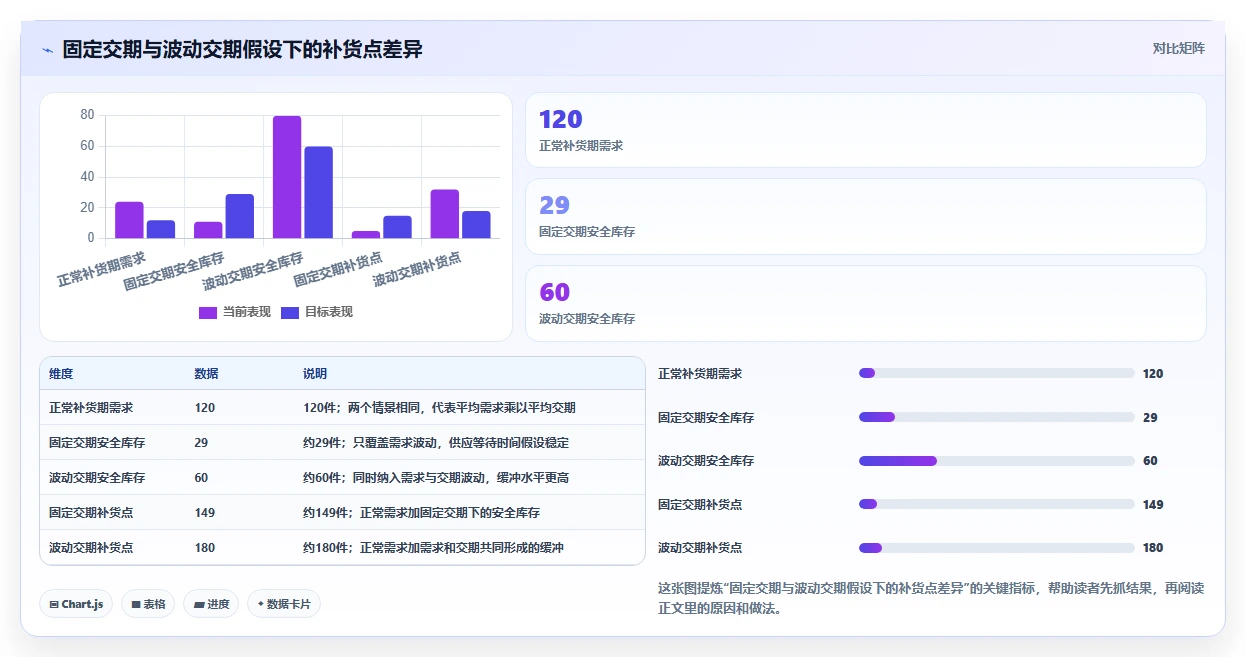Viewport: 1246px width, 657px height.
Task: Click the title 固定交期与波动交期假设下的补货点差异
Action: [x=242, y=49]
